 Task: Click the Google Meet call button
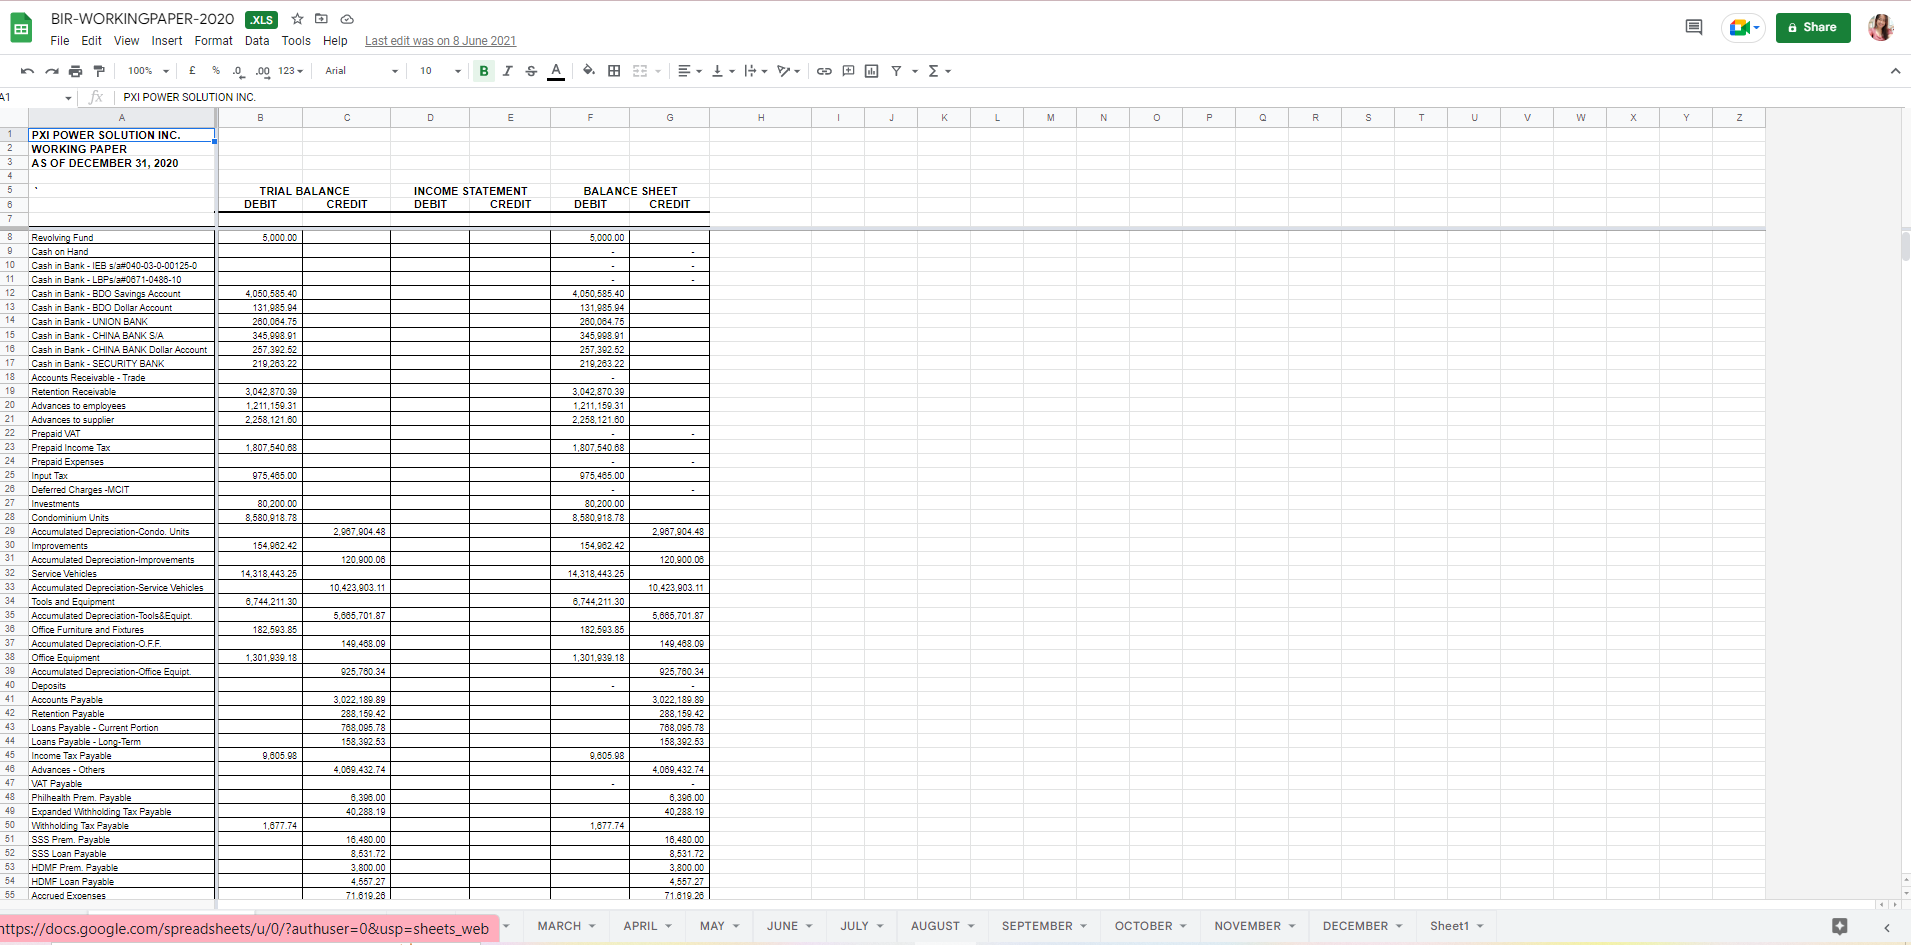pos(1743,27)
